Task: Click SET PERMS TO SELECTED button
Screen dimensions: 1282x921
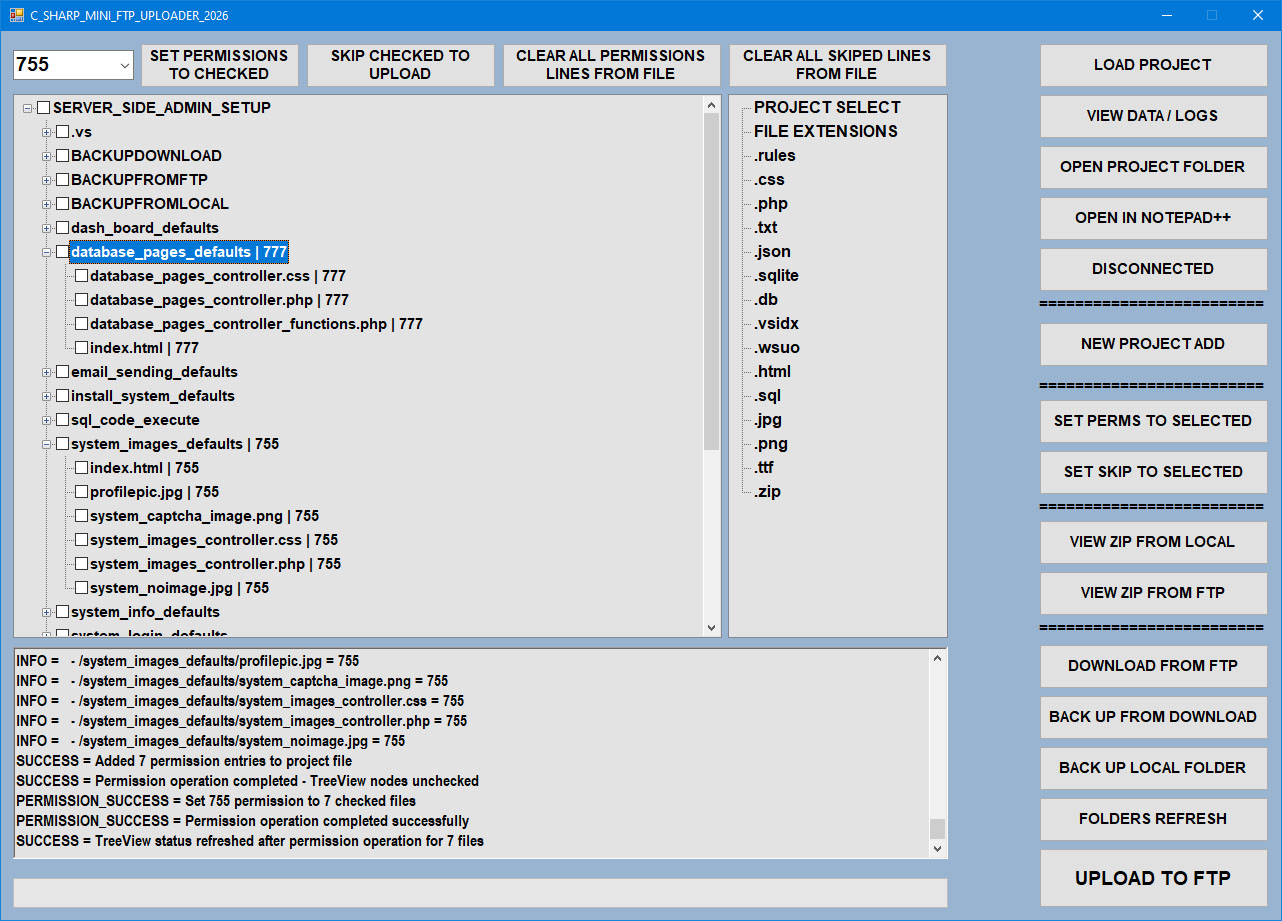Action: pyautogui.click(x=1153, y=421)
